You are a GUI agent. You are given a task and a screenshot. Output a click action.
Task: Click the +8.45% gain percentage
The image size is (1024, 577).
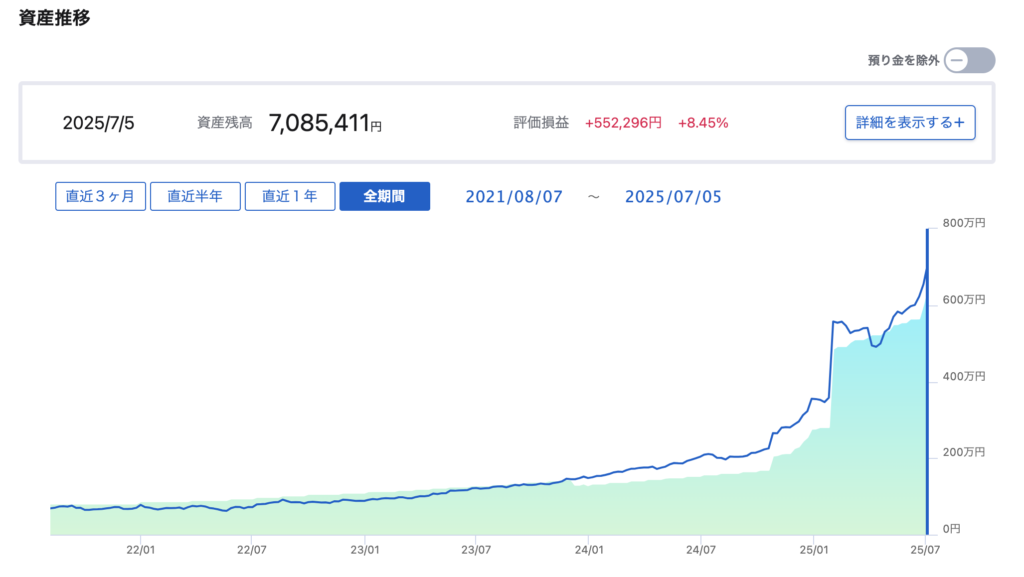pyautogui.click(x=703, y=123)
